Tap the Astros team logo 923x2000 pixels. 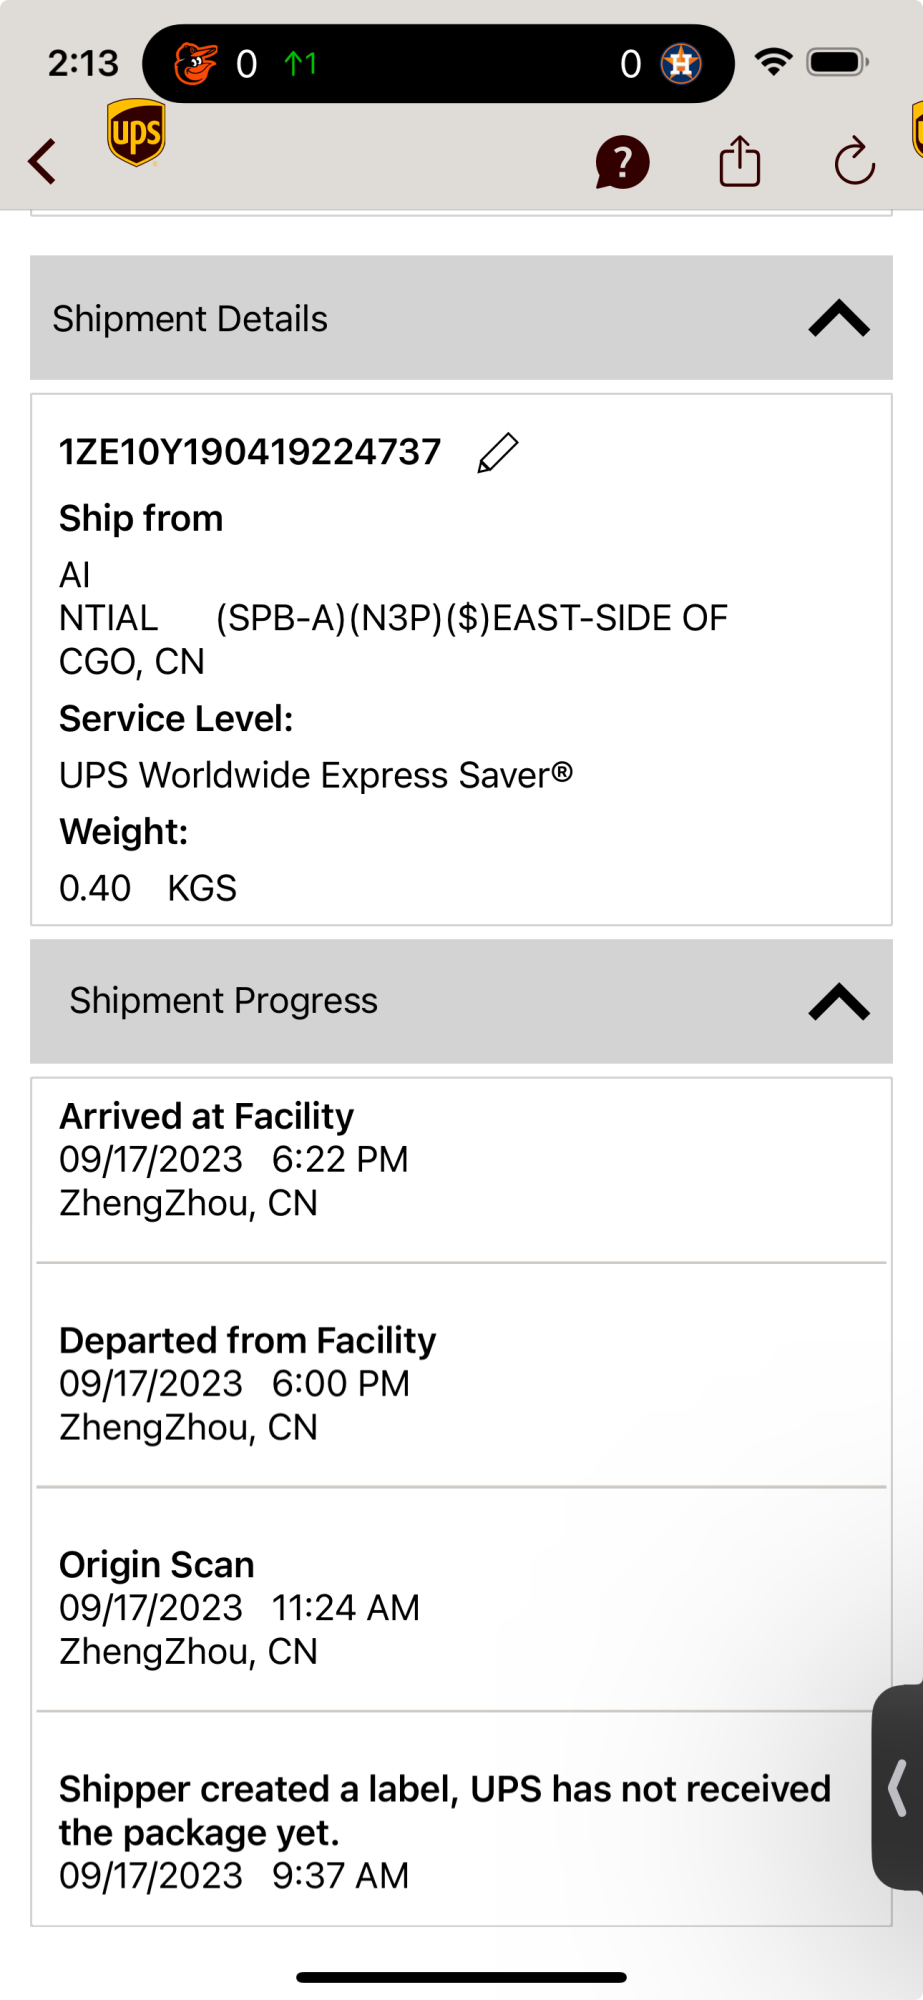(x=681, y=64)
